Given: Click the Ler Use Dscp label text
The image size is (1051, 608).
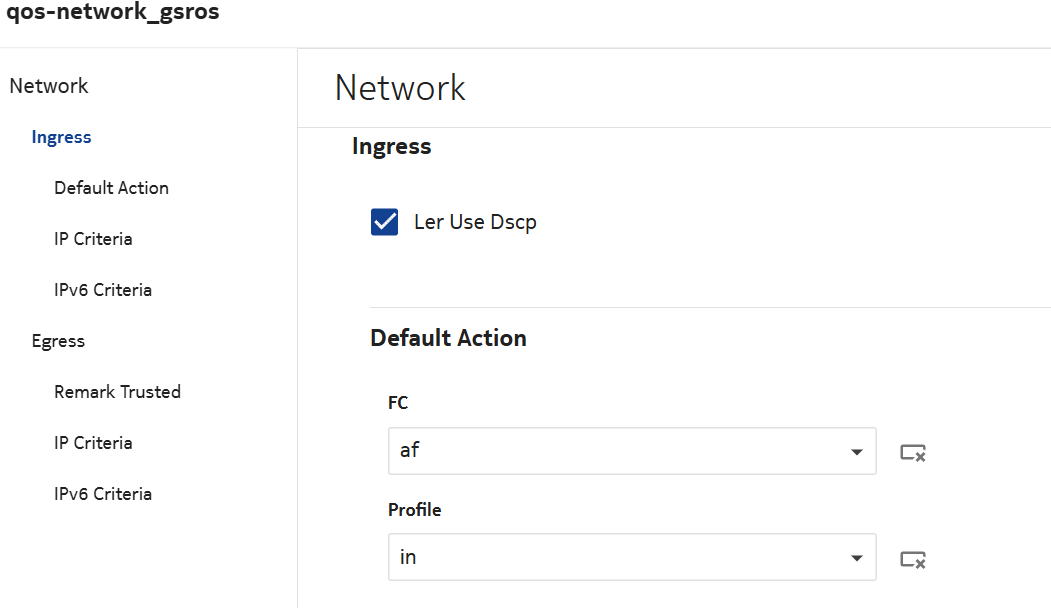Looking at the screenshot, I should click(475, 222).
